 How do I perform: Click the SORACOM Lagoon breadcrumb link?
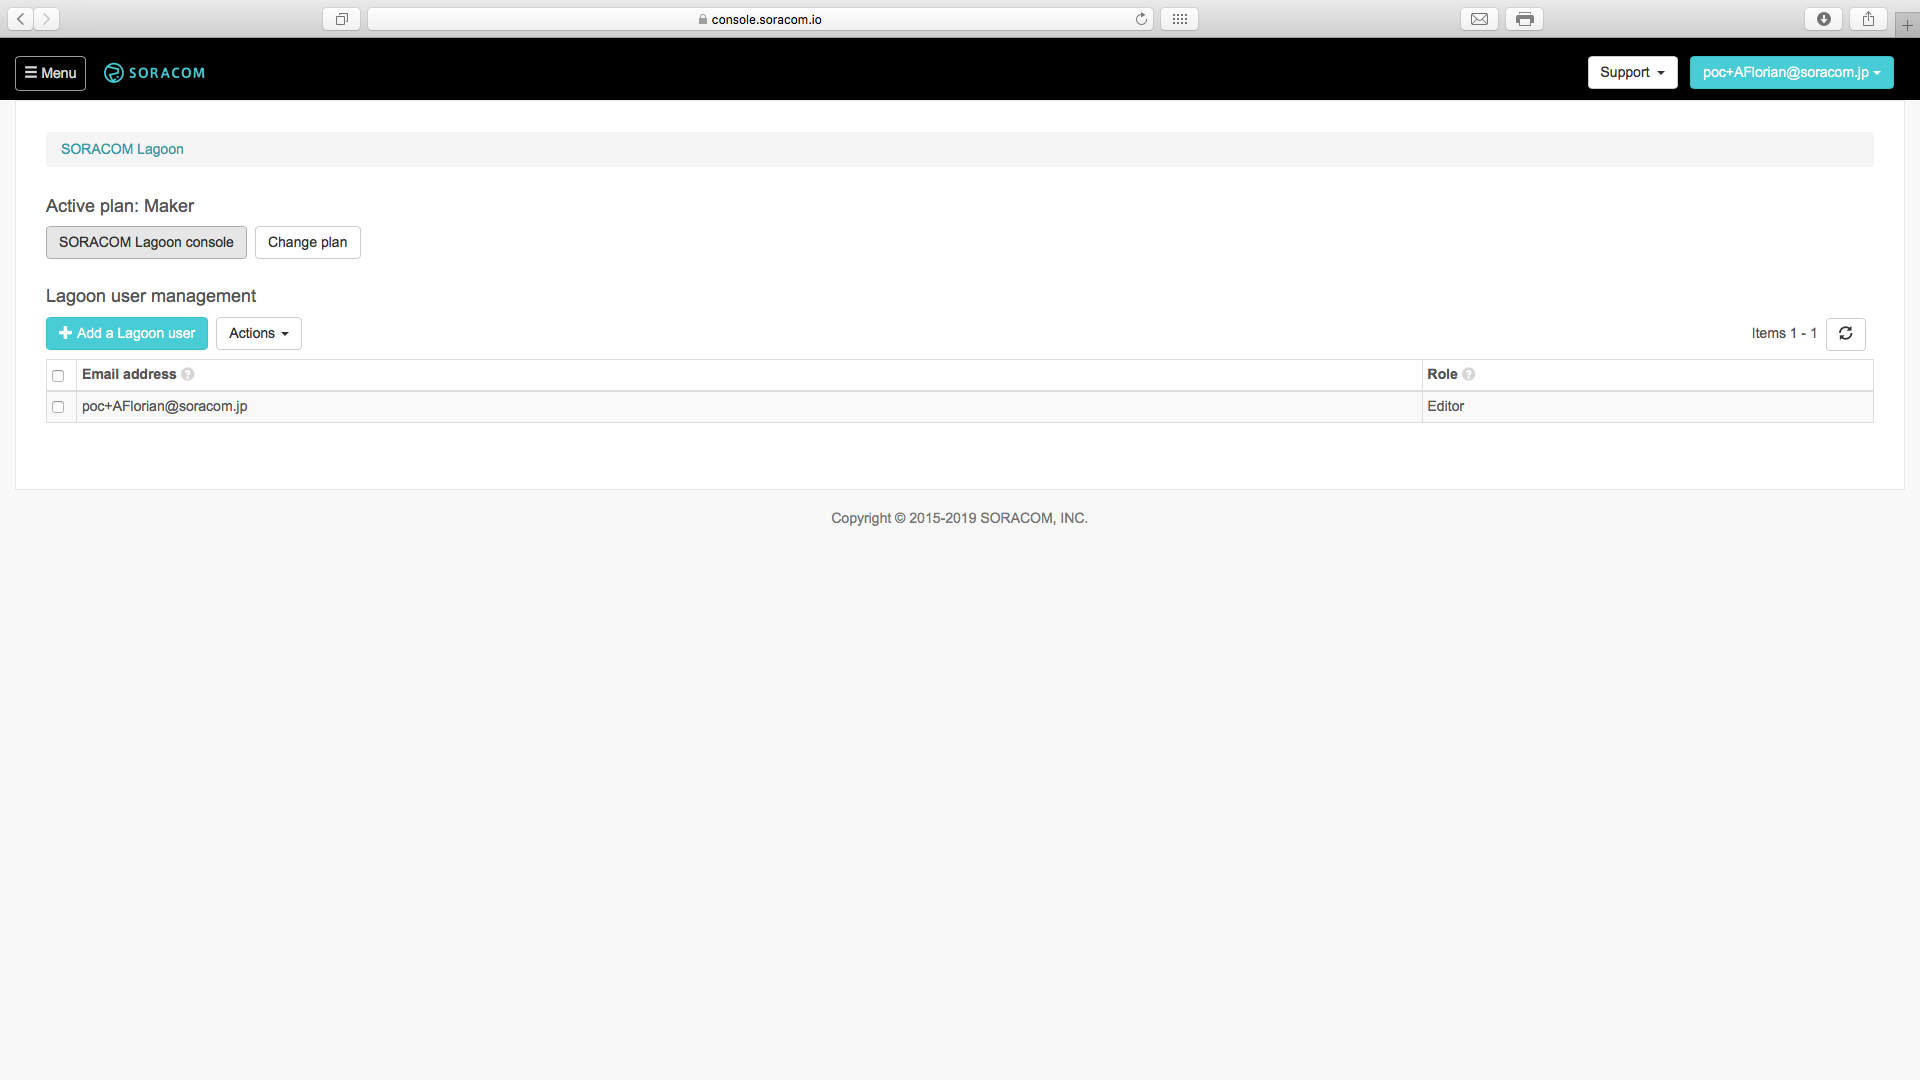point(122,150)
